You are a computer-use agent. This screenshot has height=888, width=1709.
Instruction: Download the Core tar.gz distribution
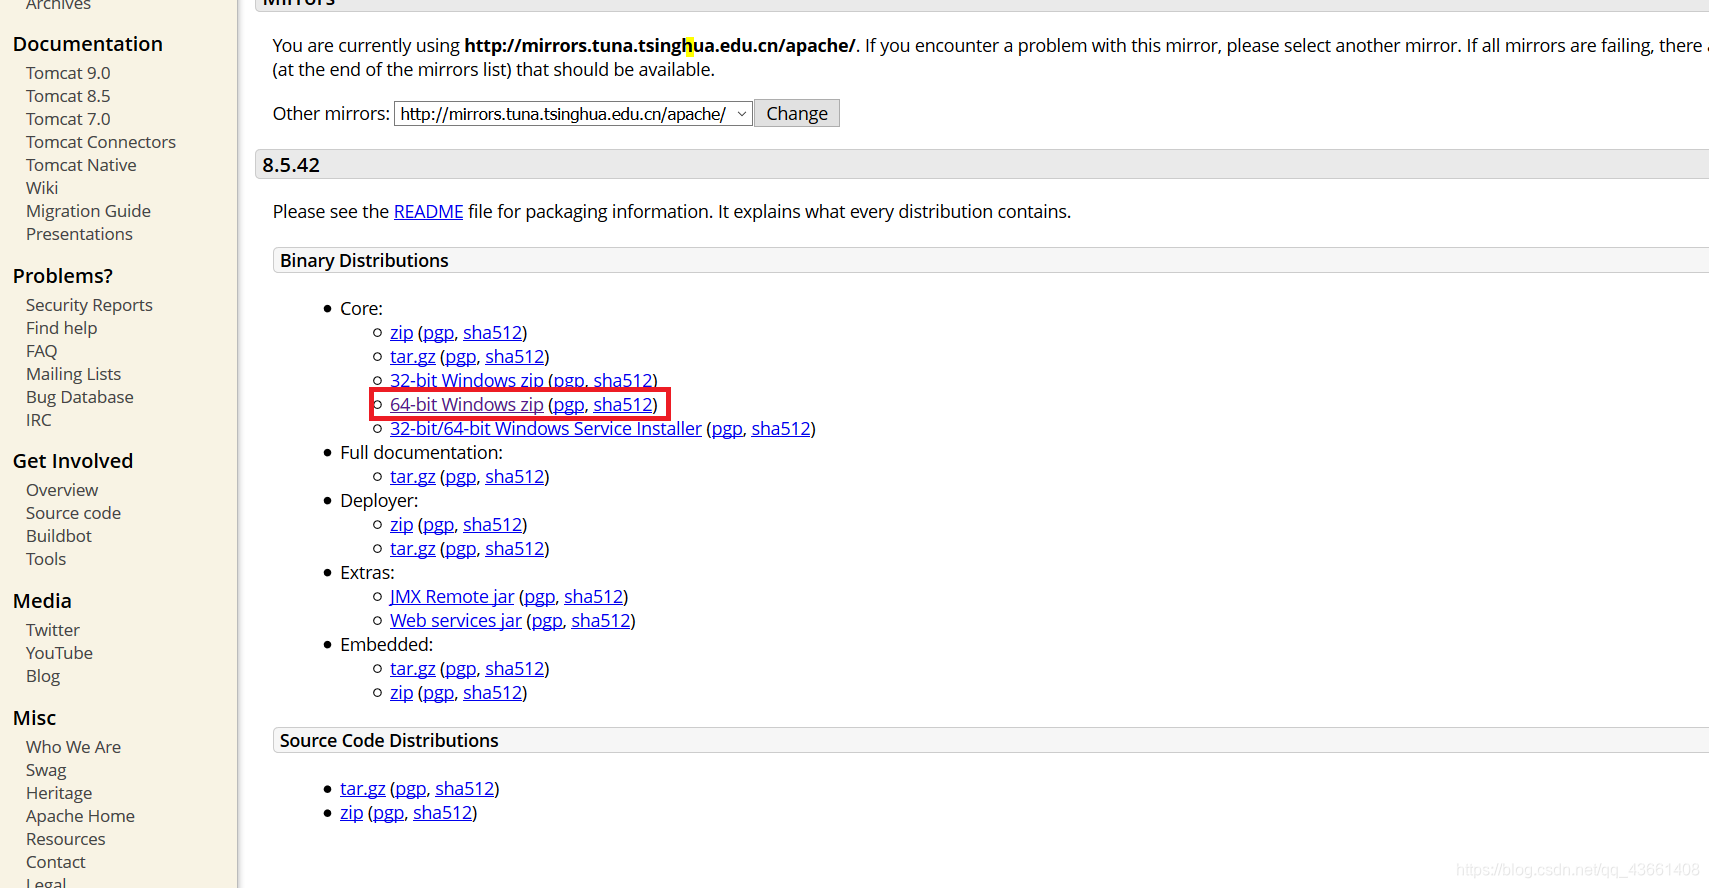pos(412,357)
